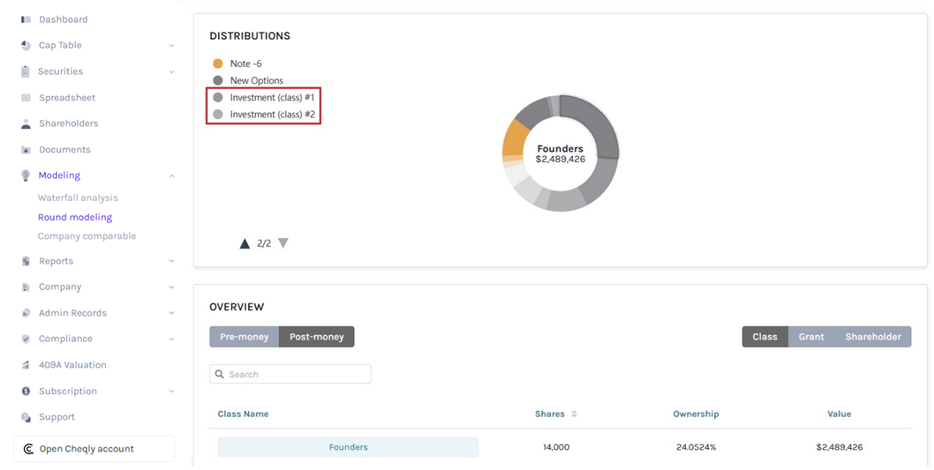Viewport: 934px width, 470px height.
Task: Click Open Cheqly account button
Action: [x=94, y=449]
